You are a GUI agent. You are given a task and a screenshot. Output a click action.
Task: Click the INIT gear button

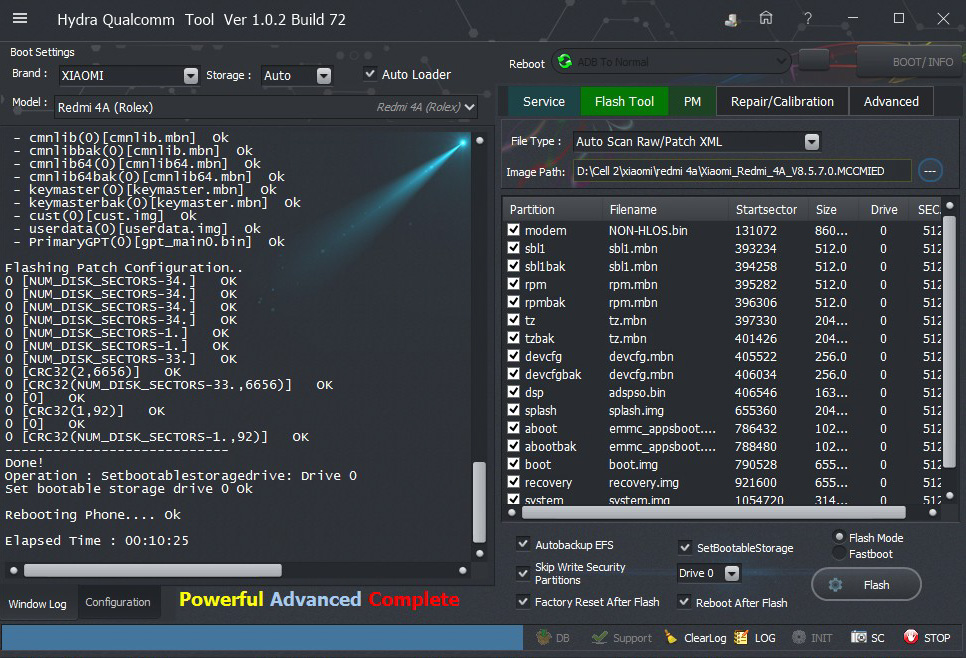pos(812,638)
